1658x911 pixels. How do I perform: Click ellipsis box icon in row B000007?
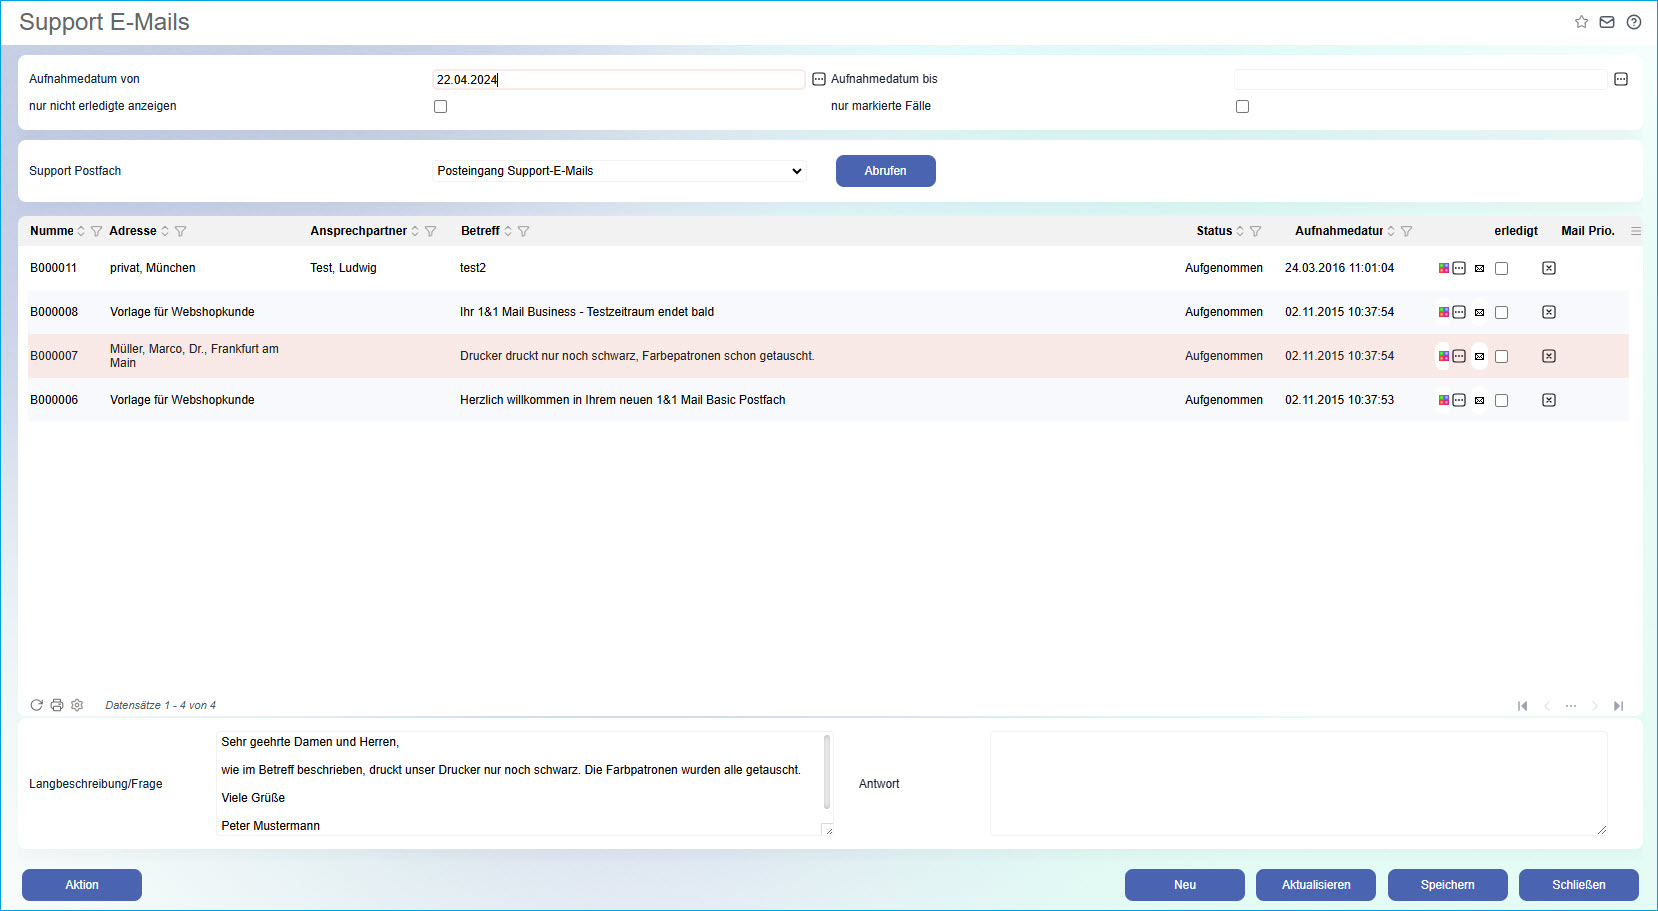[1459, 356]
